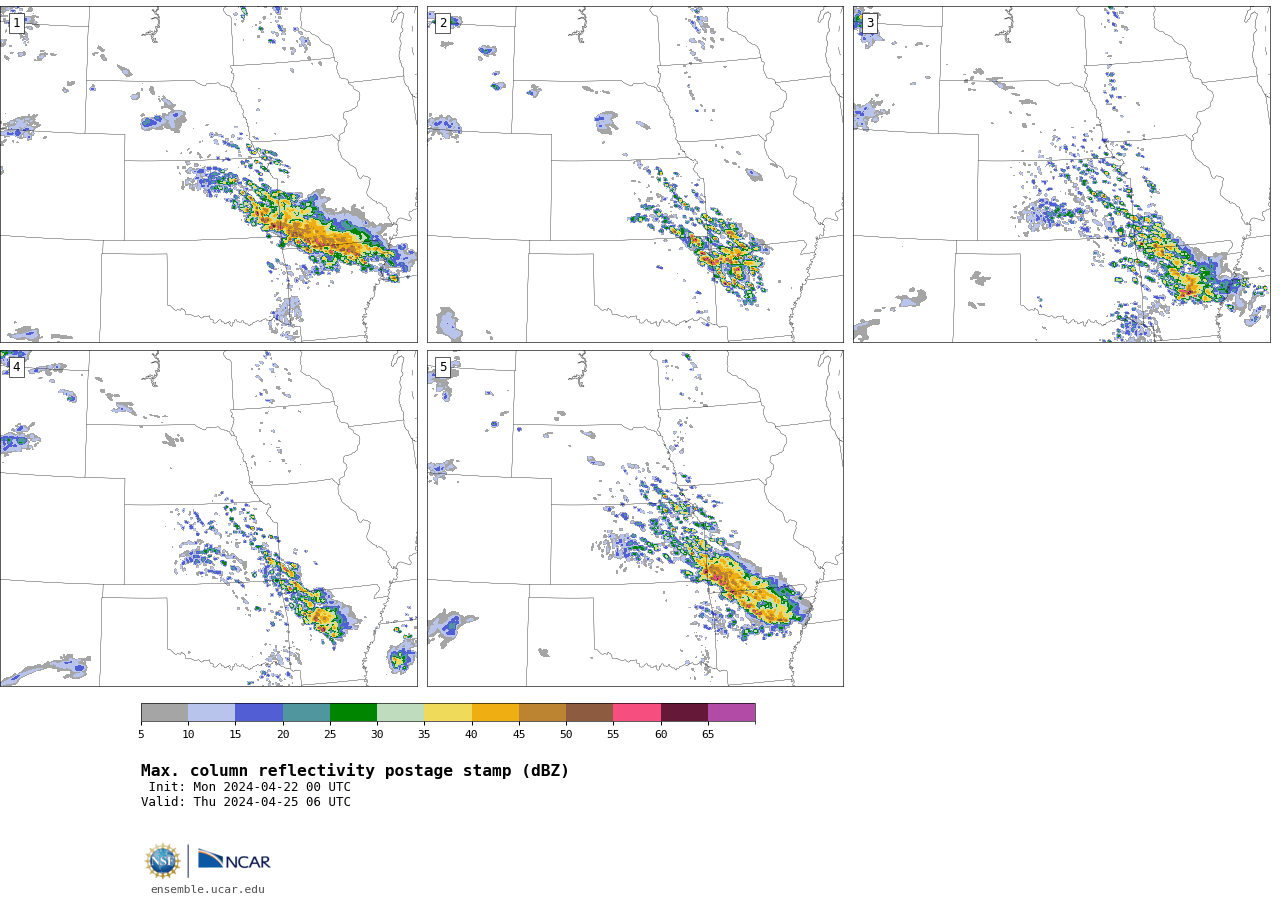
Task: Click the teal 20-25 dBZ swatch
Action: coord(306,713)
